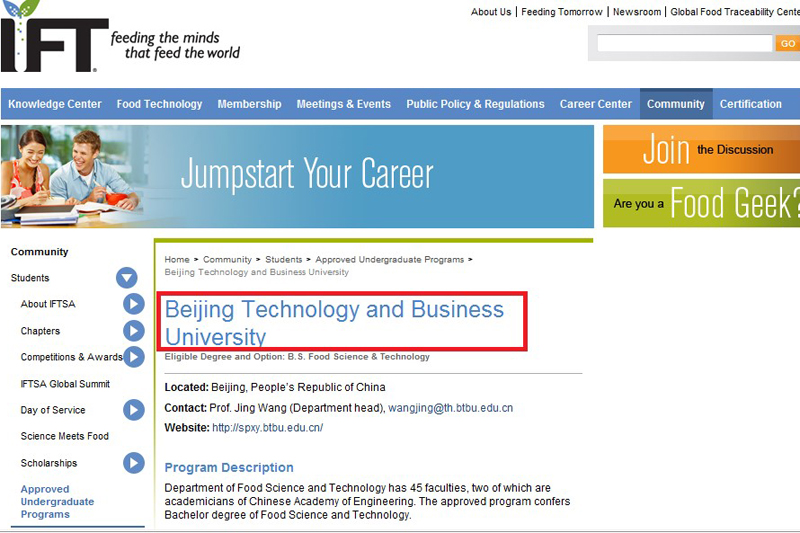The width and height of the screenshot is (800, 533).
Task: Open IFTSA Global Summit in sidebar
Action: 65,384
